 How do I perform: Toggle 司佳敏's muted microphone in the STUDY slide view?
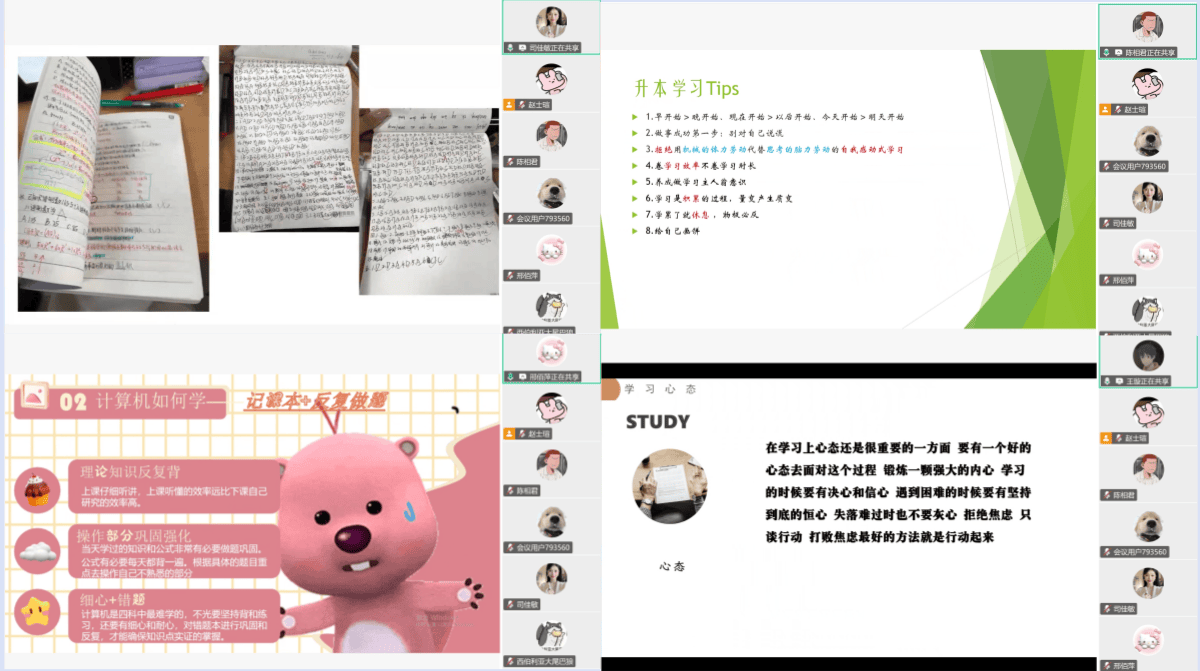[1106, 608]
